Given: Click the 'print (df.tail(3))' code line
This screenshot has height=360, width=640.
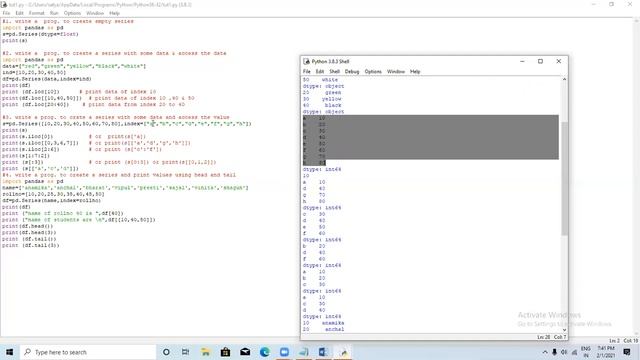Looking at the screenshot, I should (31, 245).
